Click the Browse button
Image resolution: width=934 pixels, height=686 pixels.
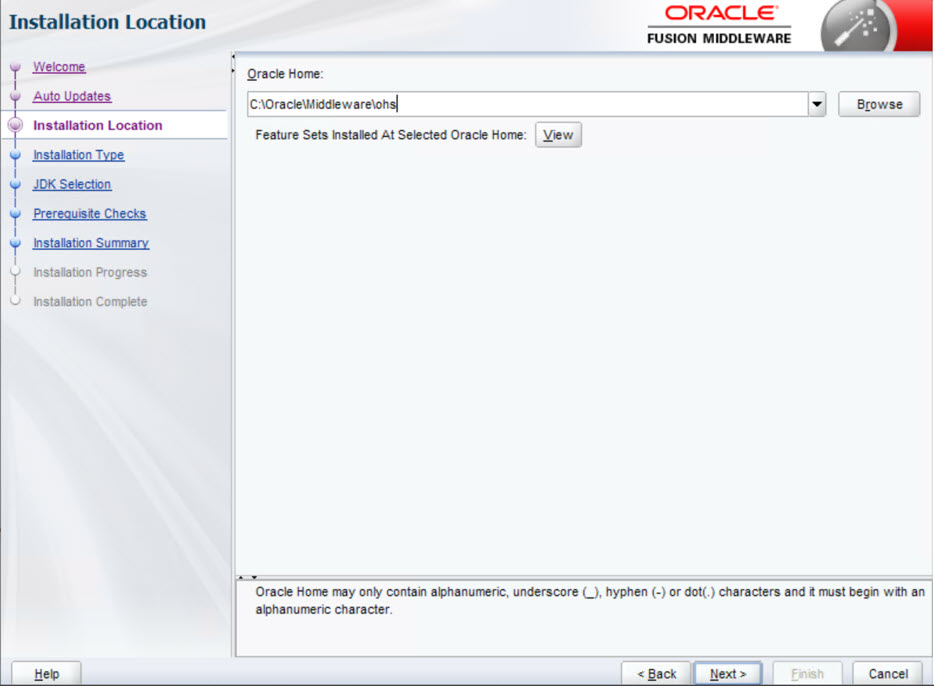tap(878, 103)
